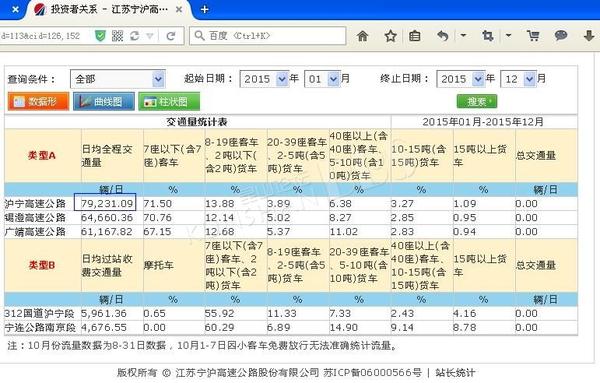Open the screenshot crop tool icon
Screen dimensions: 600x383
[488, 36]
